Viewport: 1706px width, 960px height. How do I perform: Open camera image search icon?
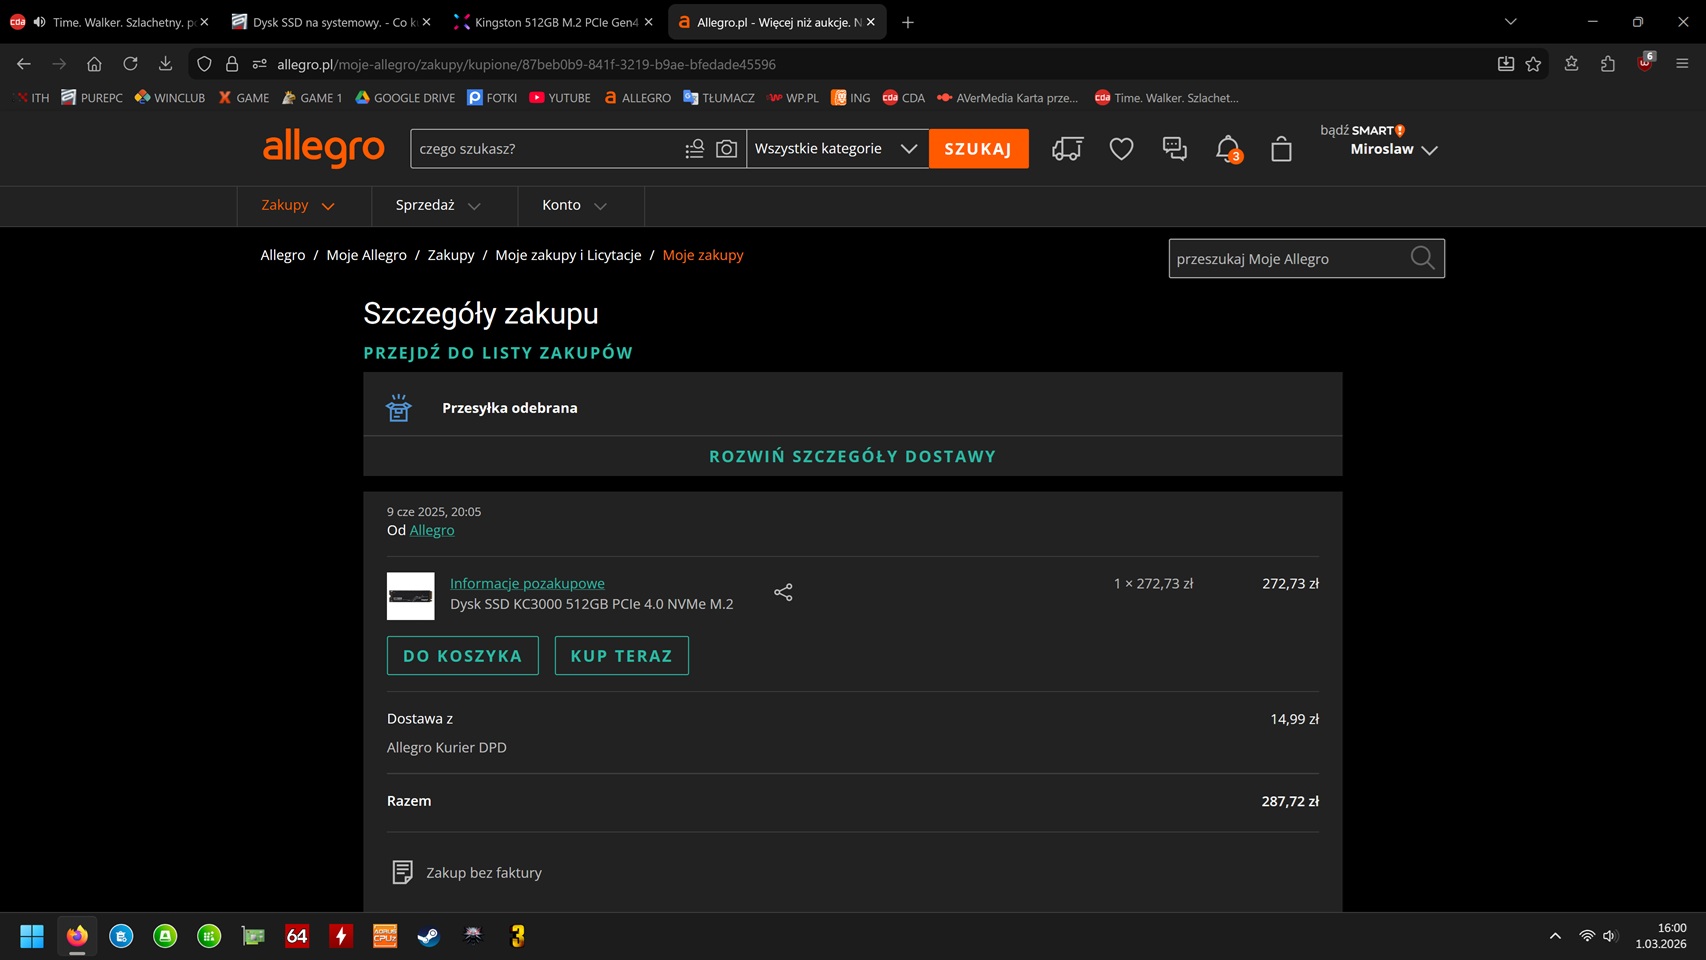(727, 149)
